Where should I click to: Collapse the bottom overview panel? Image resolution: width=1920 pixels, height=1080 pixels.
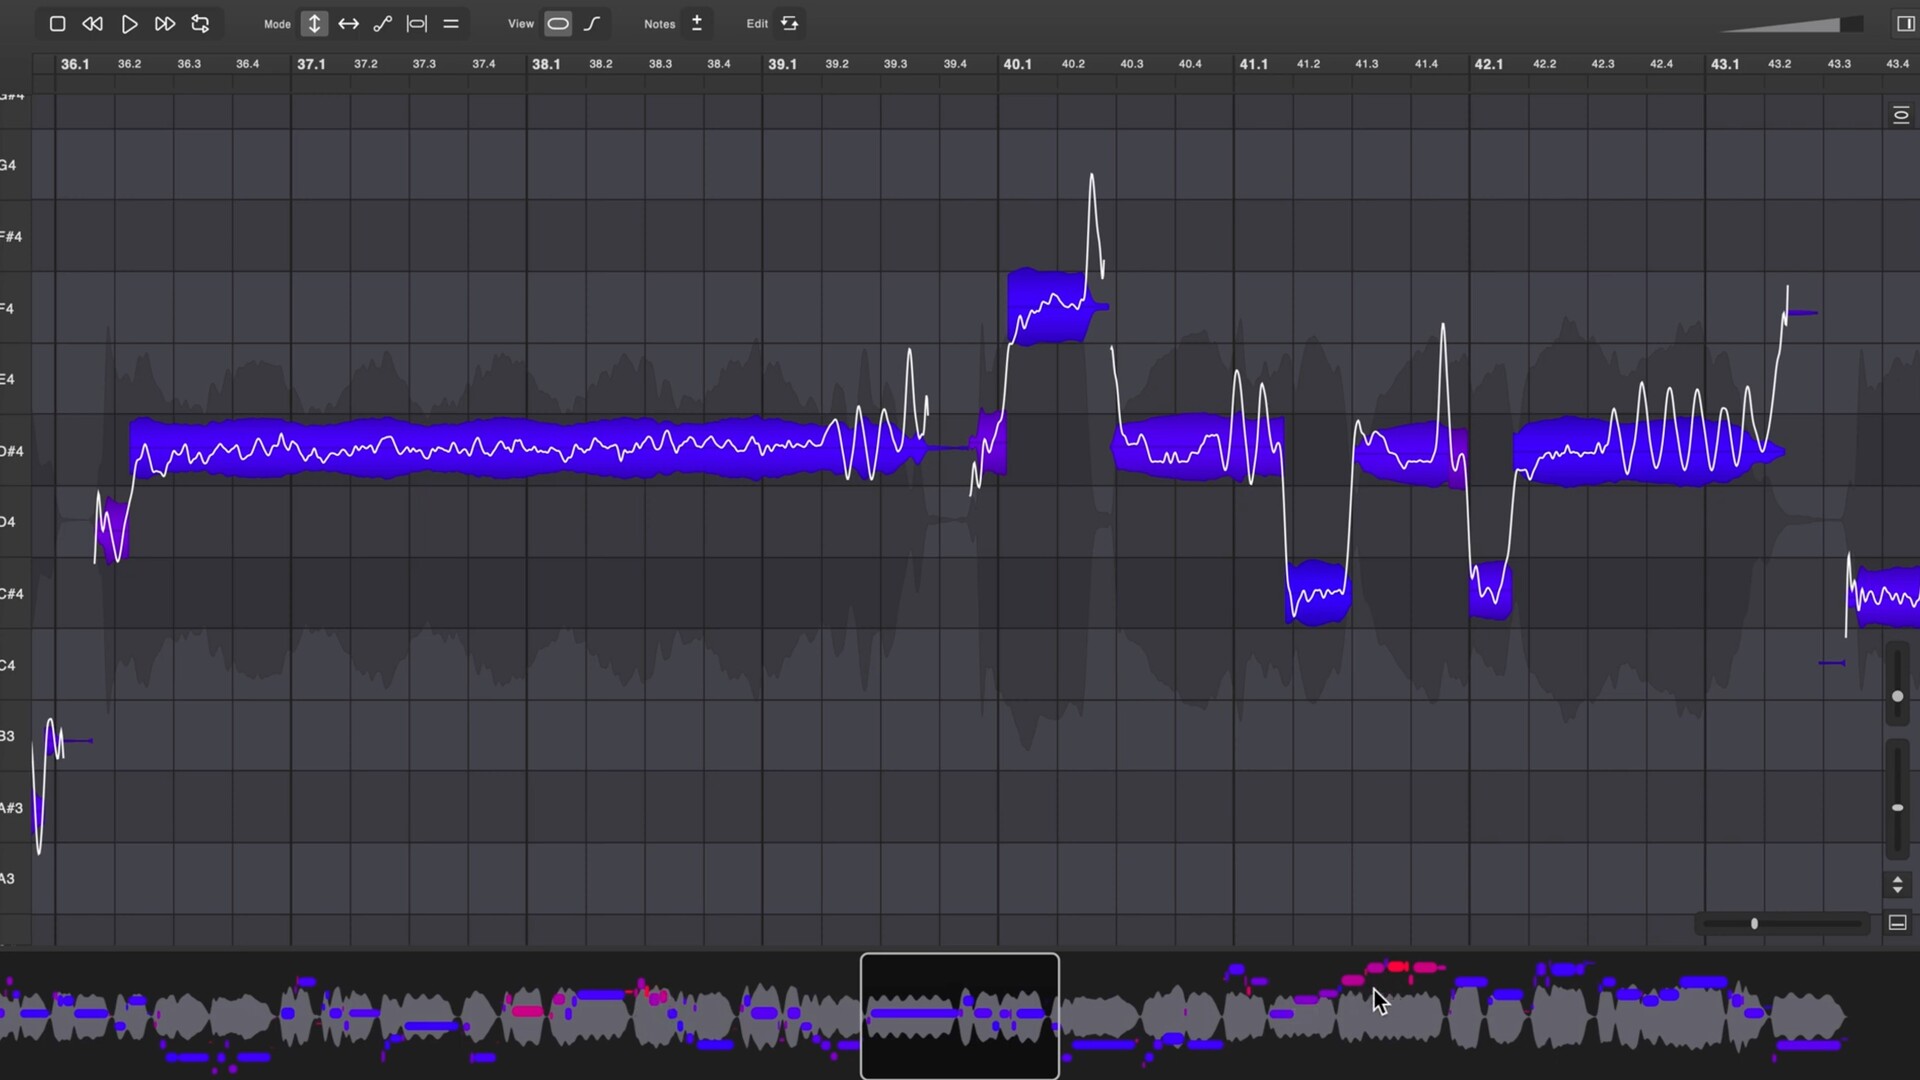click(x=1897, y=923)
